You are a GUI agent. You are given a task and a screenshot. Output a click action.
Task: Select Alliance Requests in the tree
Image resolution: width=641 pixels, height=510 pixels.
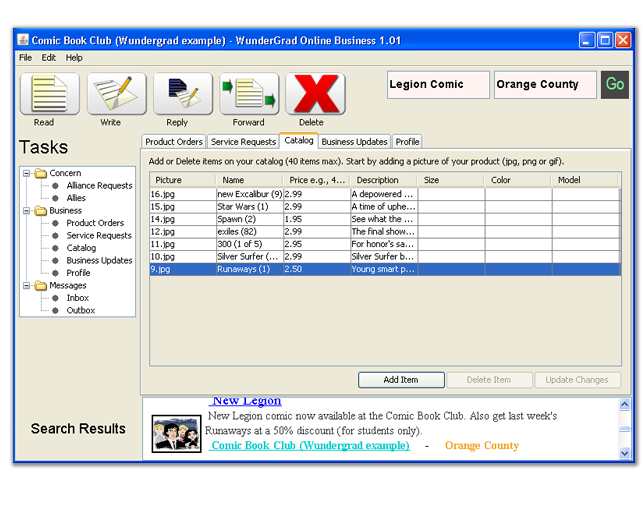99,186
